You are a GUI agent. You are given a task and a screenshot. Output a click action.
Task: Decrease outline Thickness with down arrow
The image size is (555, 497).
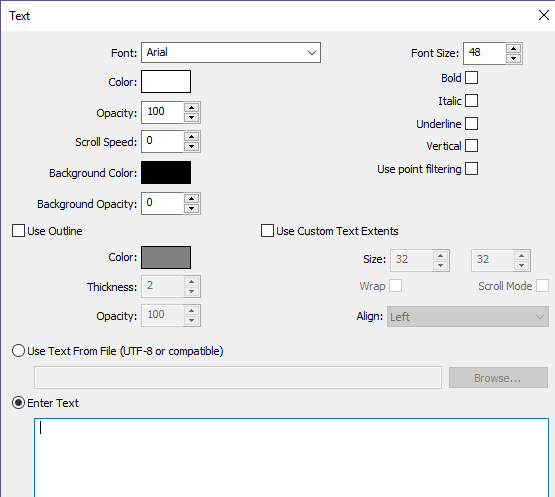(x=191, y=291)
